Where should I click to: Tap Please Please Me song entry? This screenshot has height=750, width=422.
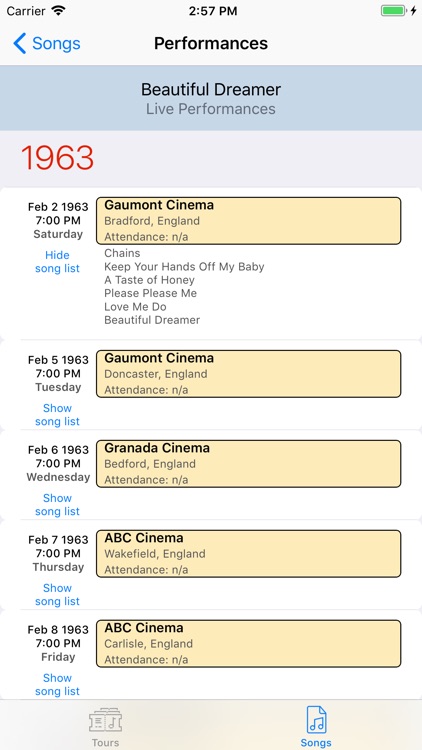[x=150, y=293]
